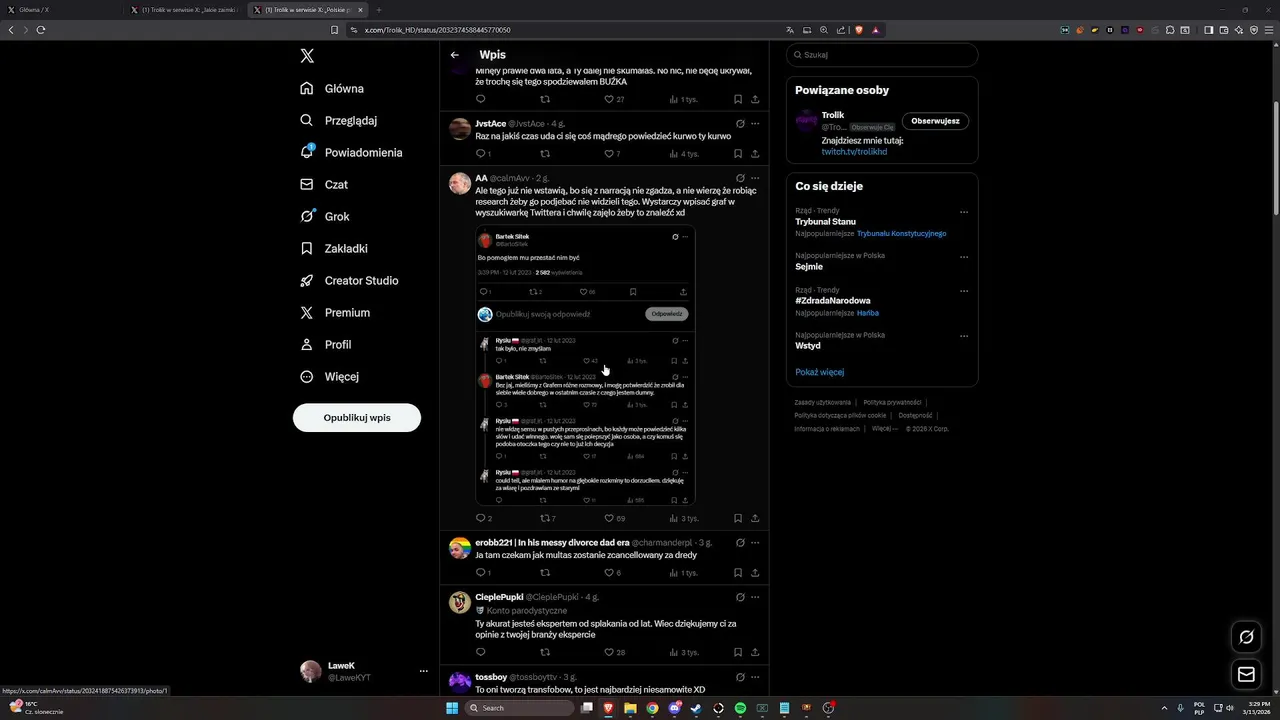Open Brave Shields icon in address bar
Image resolution: width=1280 pixels, height=720 pixels.
coord(858,30)
